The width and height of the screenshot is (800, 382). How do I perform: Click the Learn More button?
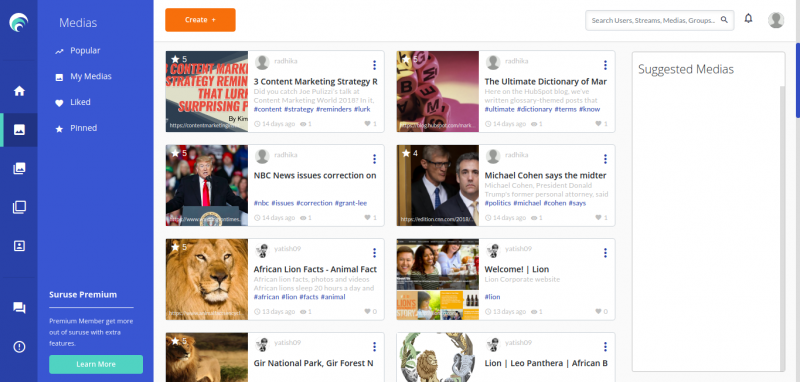pos(96,364)
